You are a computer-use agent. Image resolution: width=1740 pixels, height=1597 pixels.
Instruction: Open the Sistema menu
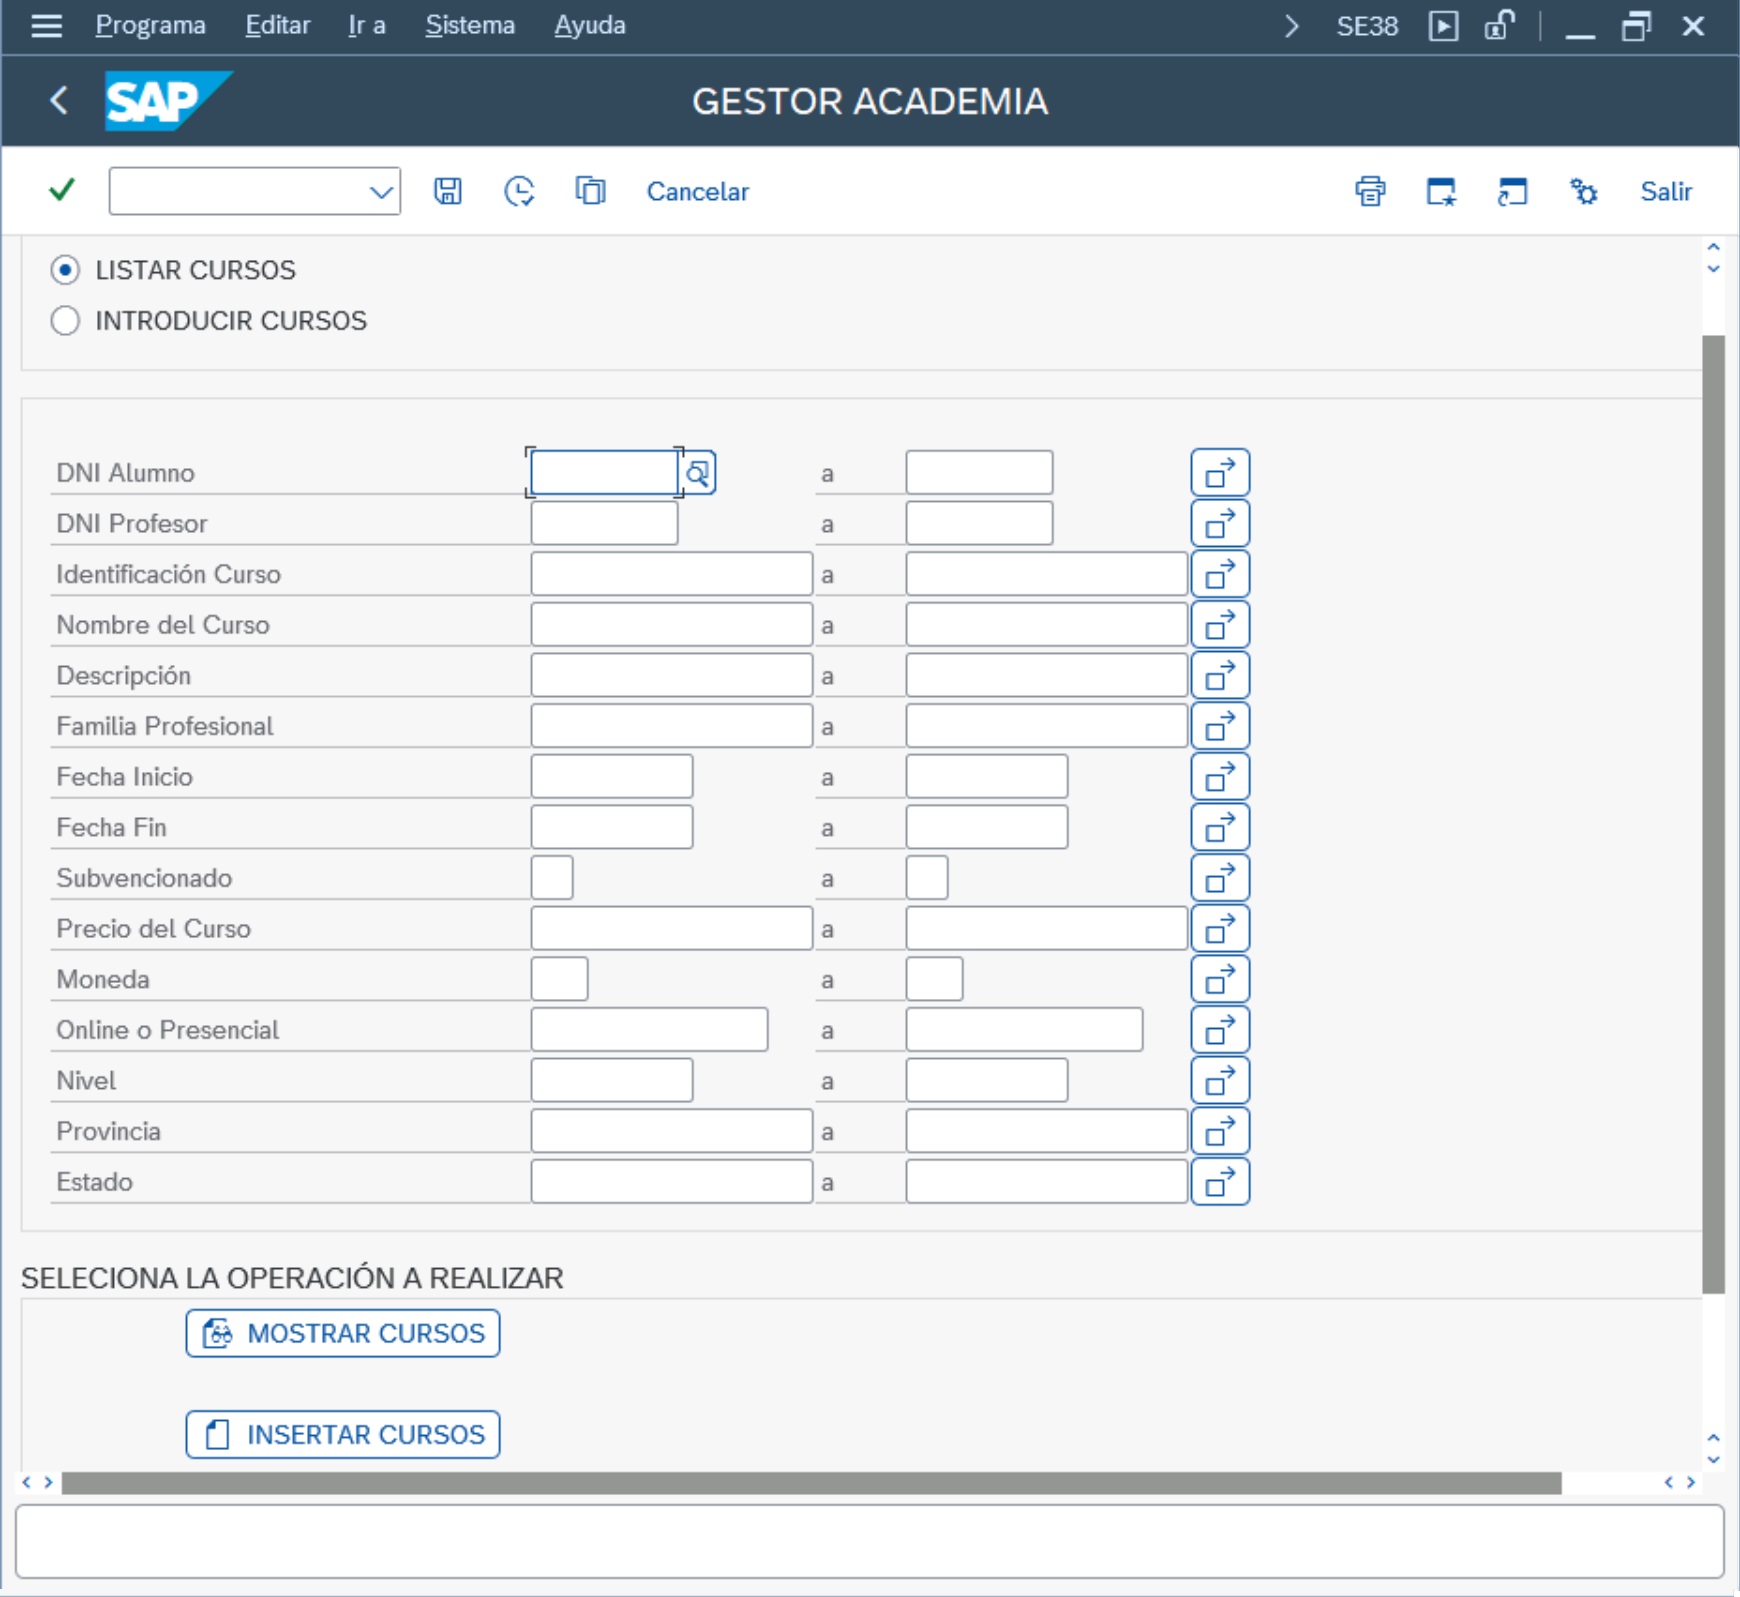pyautogui.click(x=470, y=25)
